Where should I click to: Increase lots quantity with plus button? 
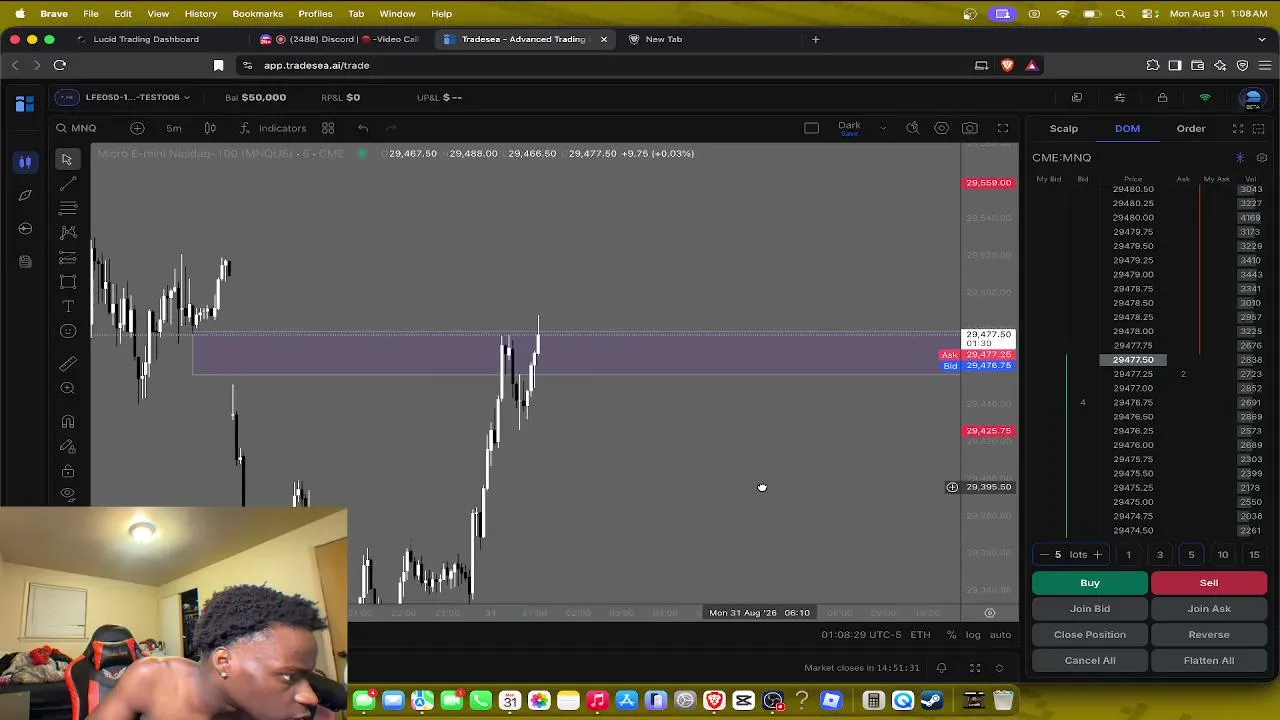pyautogui.click(x=1097, y=555)
